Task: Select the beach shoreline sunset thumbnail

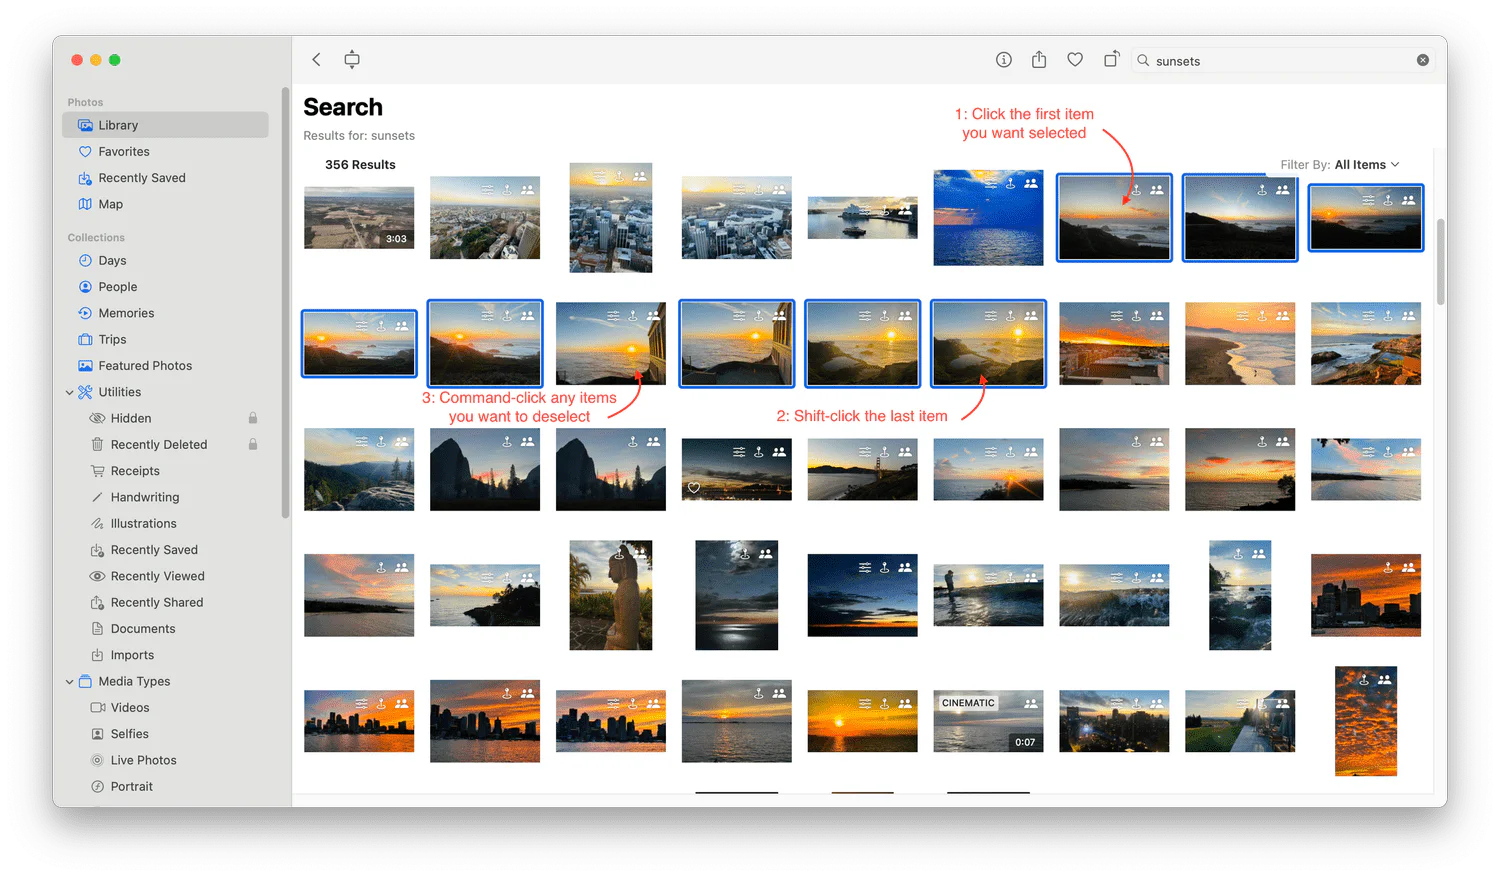Action: click(x=1240, y=343)
